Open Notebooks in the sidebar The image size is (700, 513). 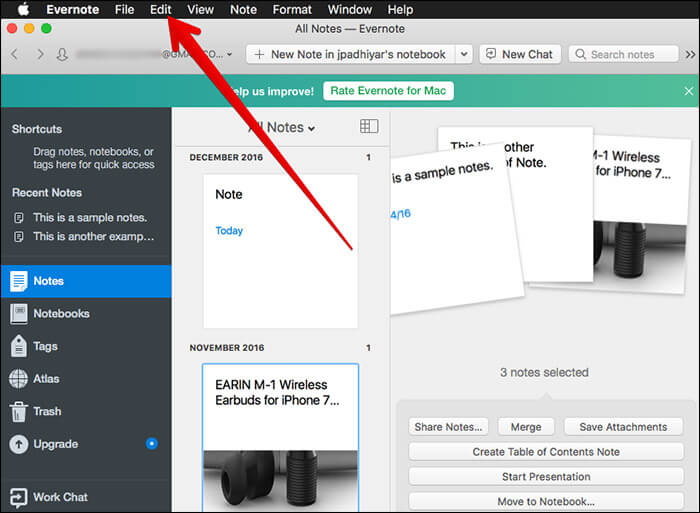pyautogui.click(x=86, y=314)
